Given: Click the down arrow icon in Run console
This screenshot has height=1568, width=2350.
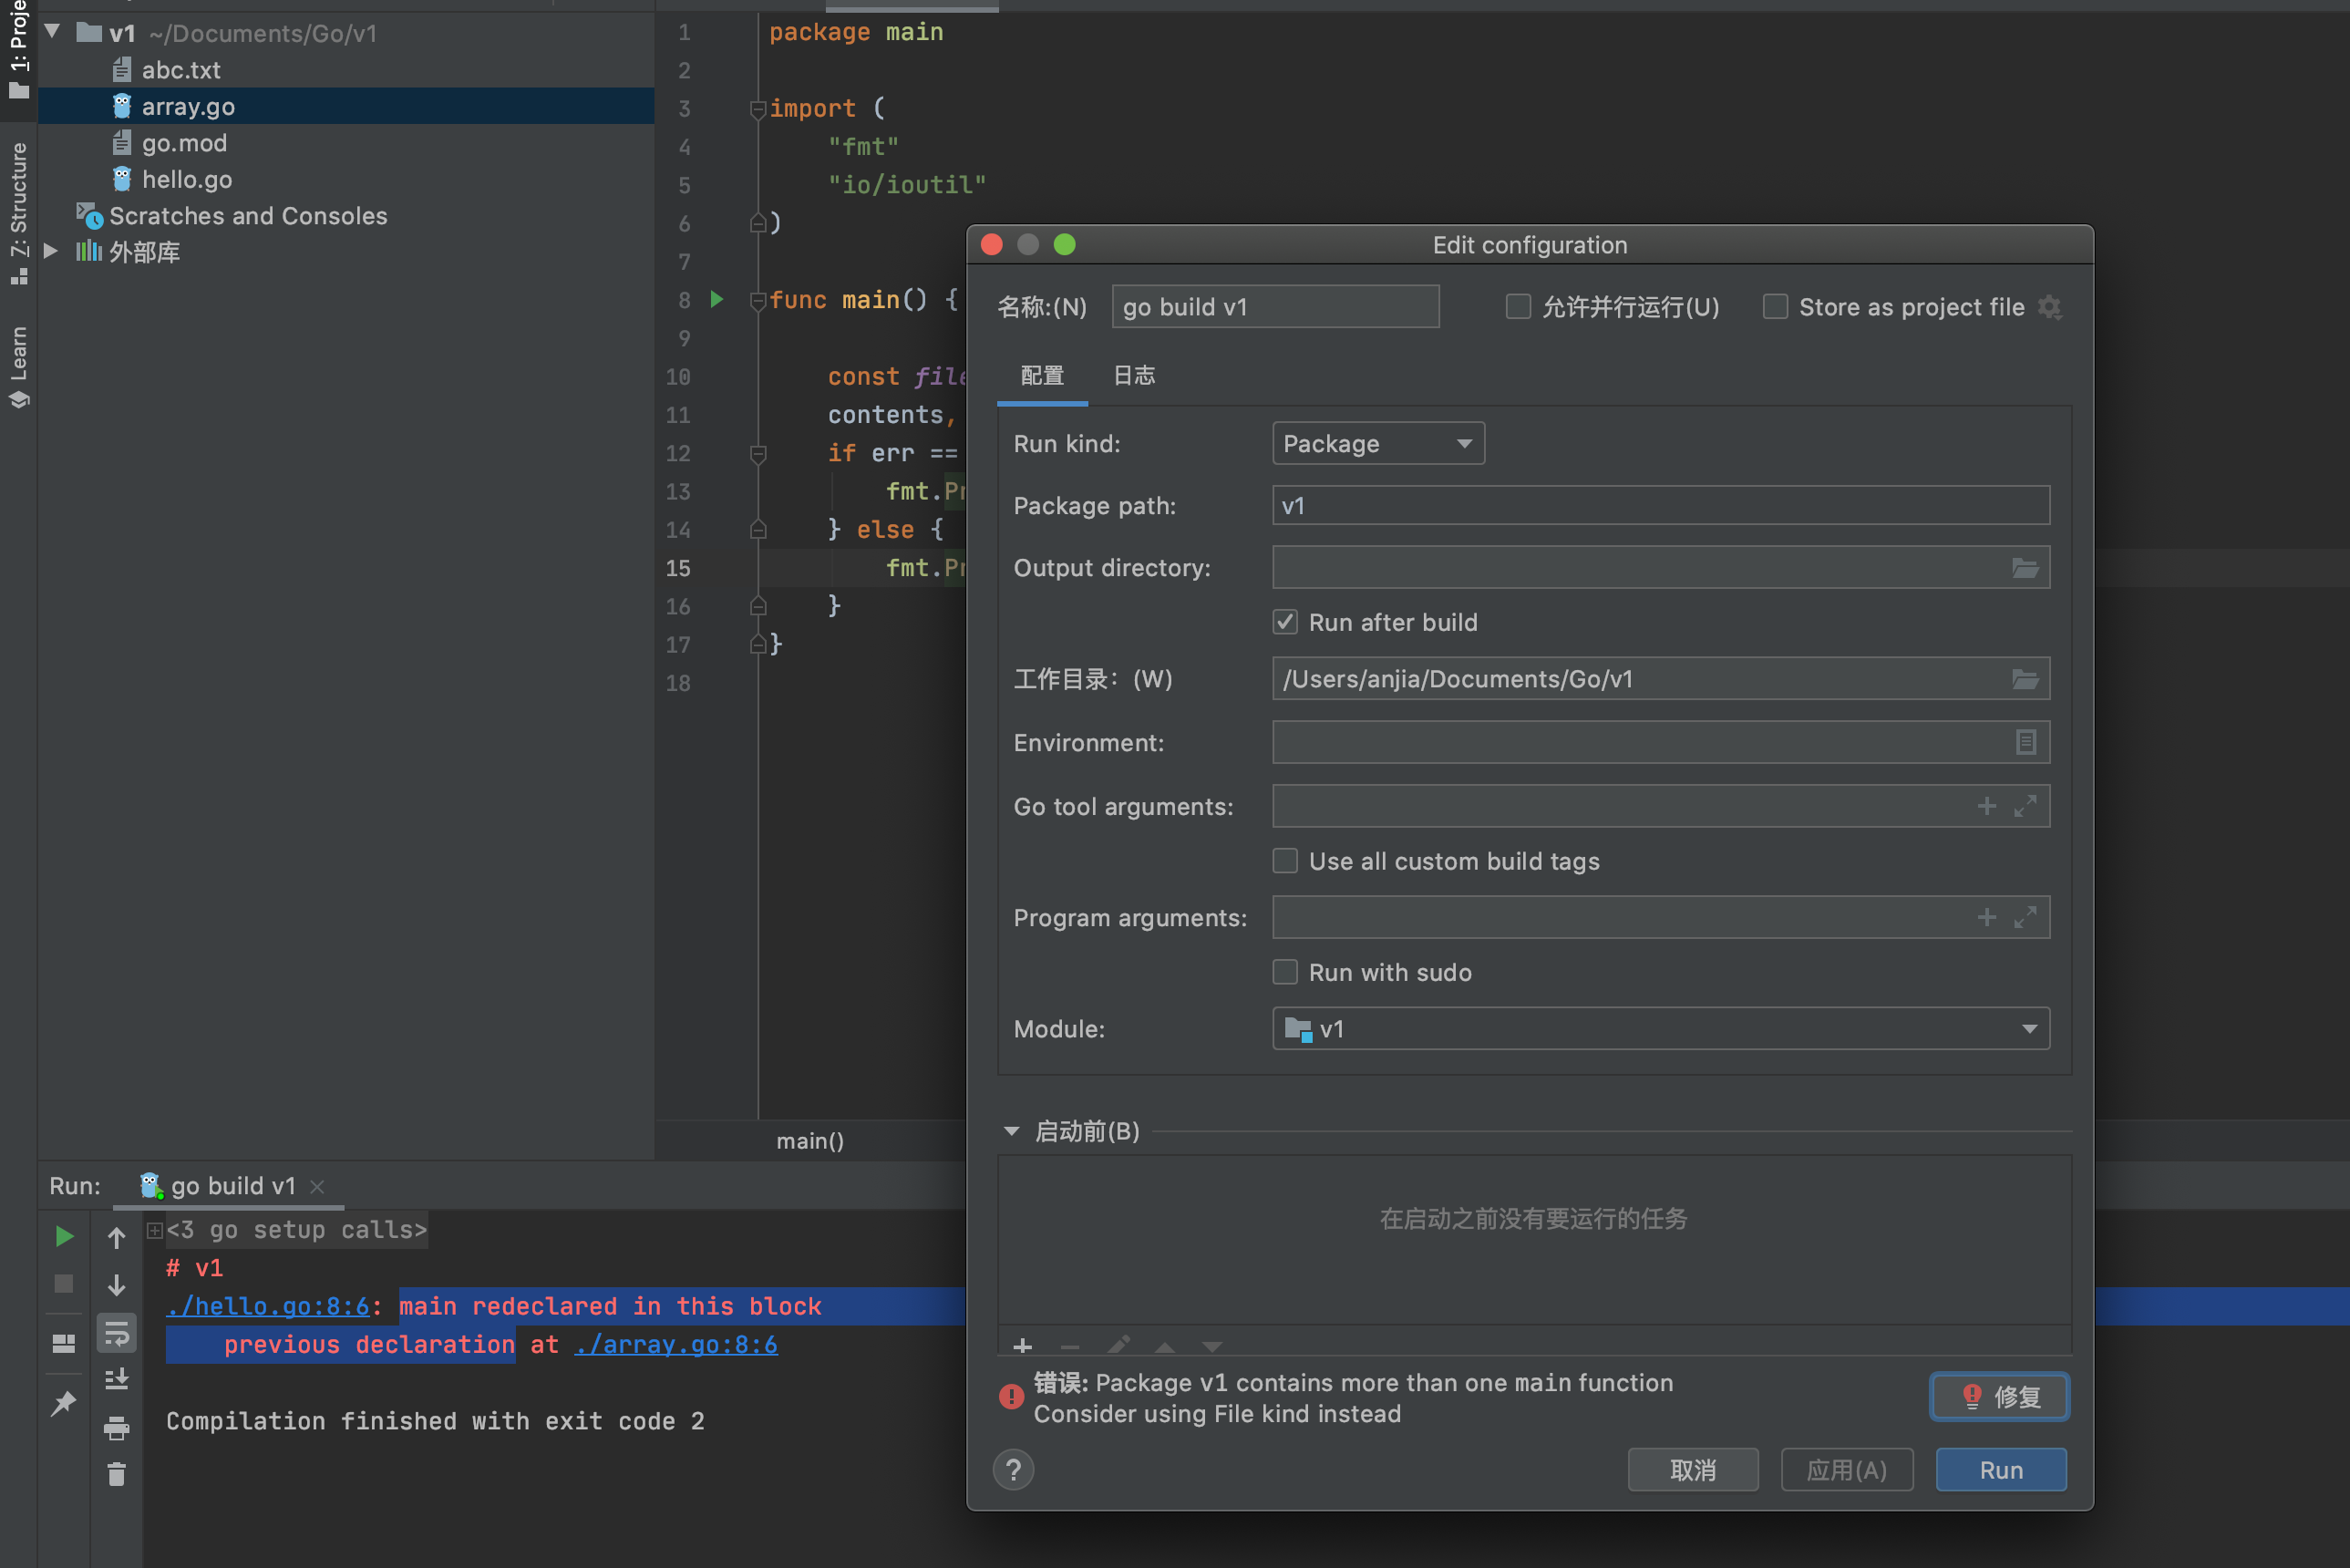Looking at the screenshot, I should pyautogui.click(x=117, y=1285).
